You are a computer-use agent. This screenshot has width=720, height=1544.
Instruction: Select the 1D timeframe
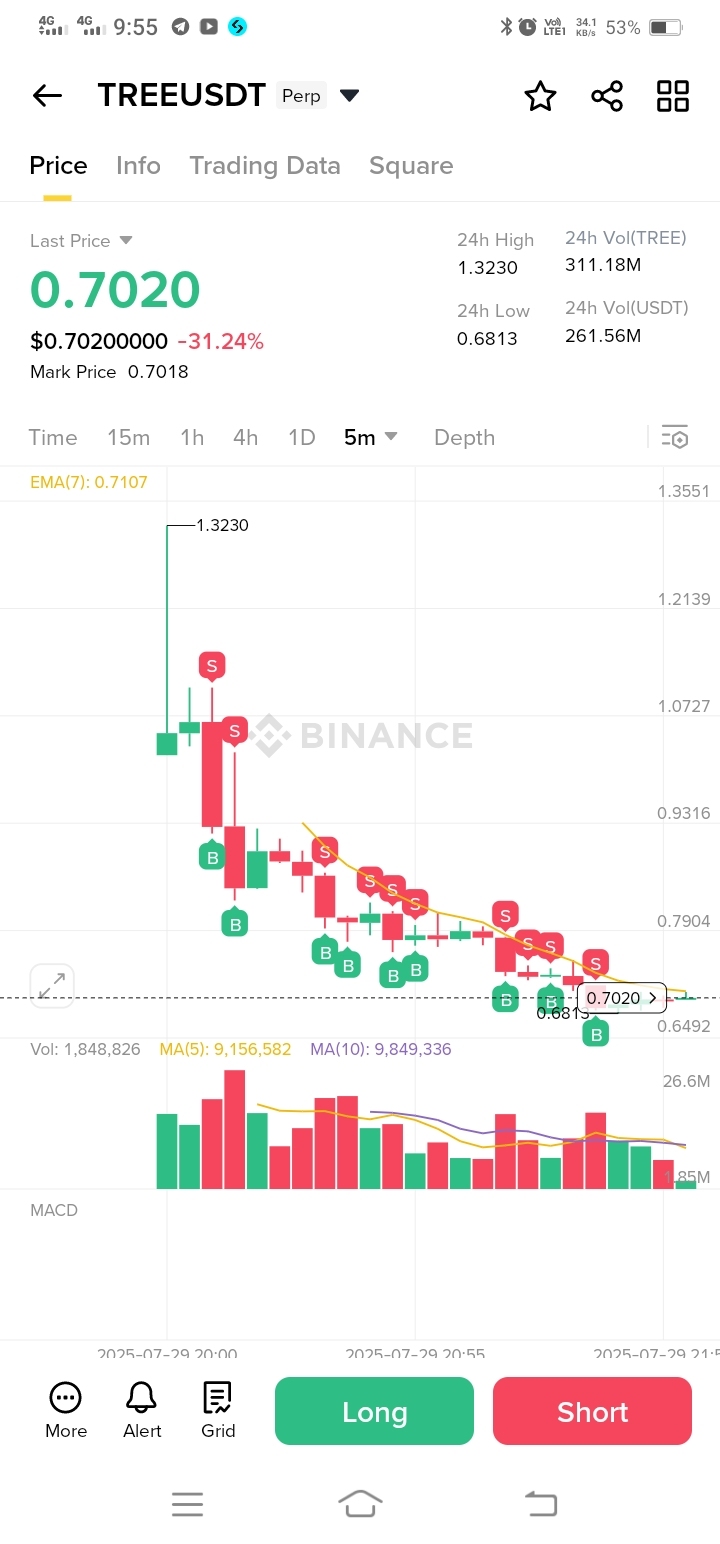301,437
